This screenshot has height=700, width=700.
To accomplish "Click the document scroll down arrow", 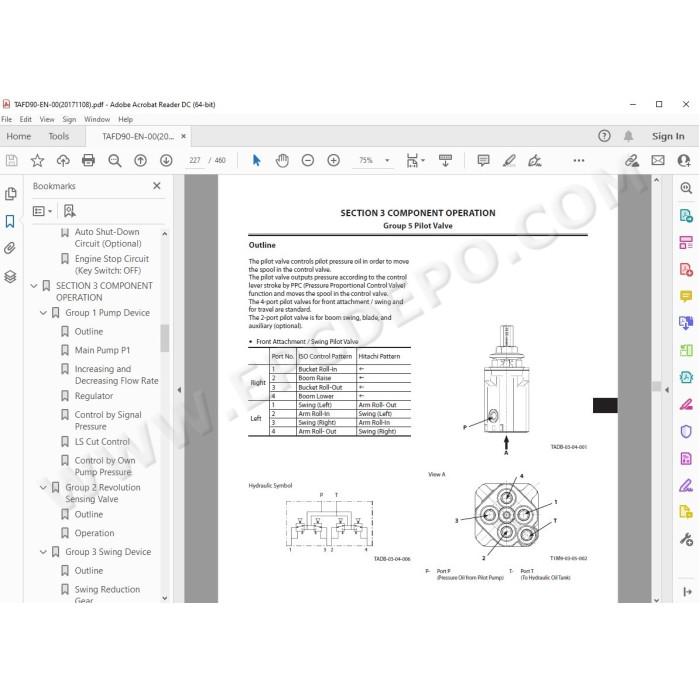I will coord(656,600).
